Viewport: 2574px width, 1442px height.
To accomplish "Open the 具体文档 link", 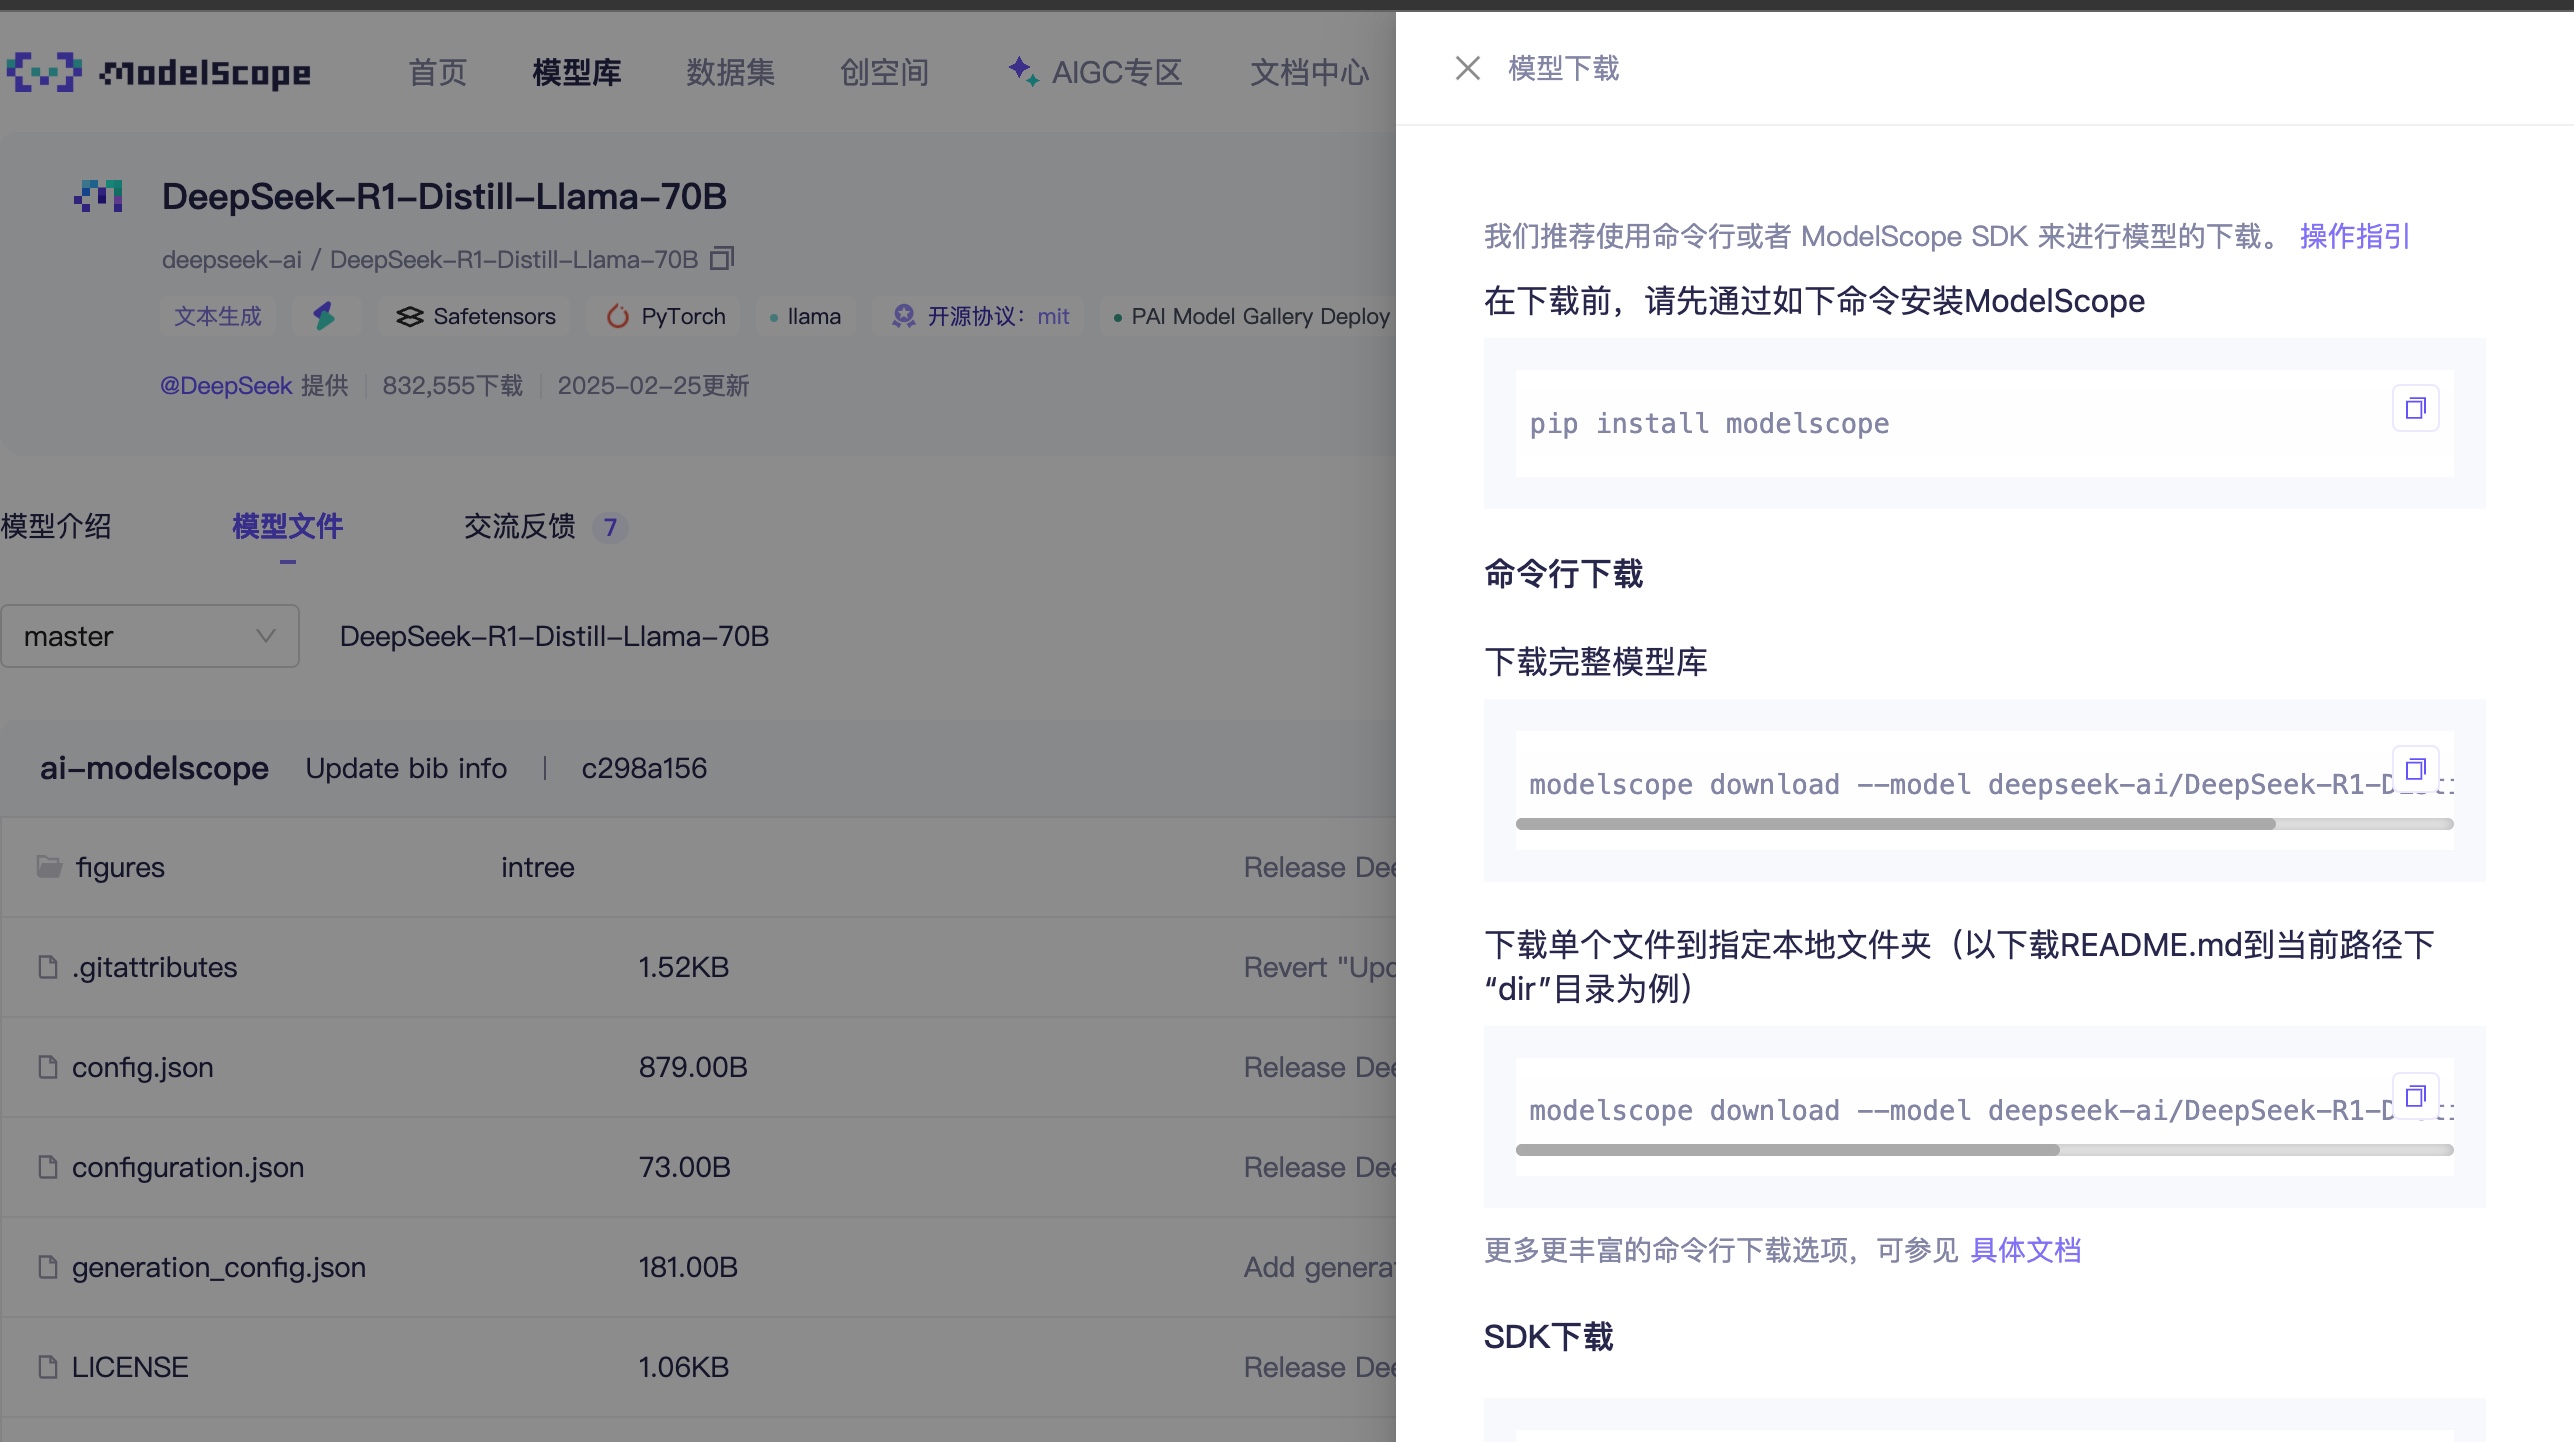I will 2025,1250.
